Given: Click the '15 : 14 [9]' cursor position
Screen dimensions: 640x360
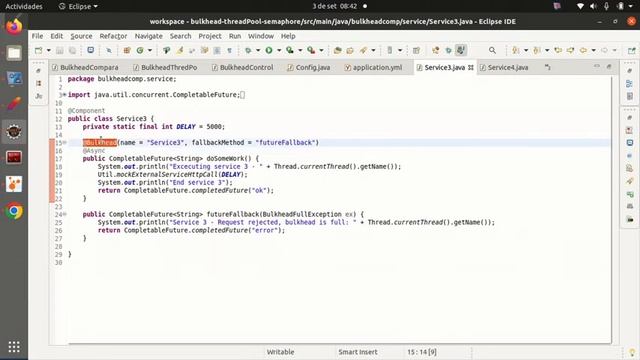Looking at the screenshot, I should 422,352.
